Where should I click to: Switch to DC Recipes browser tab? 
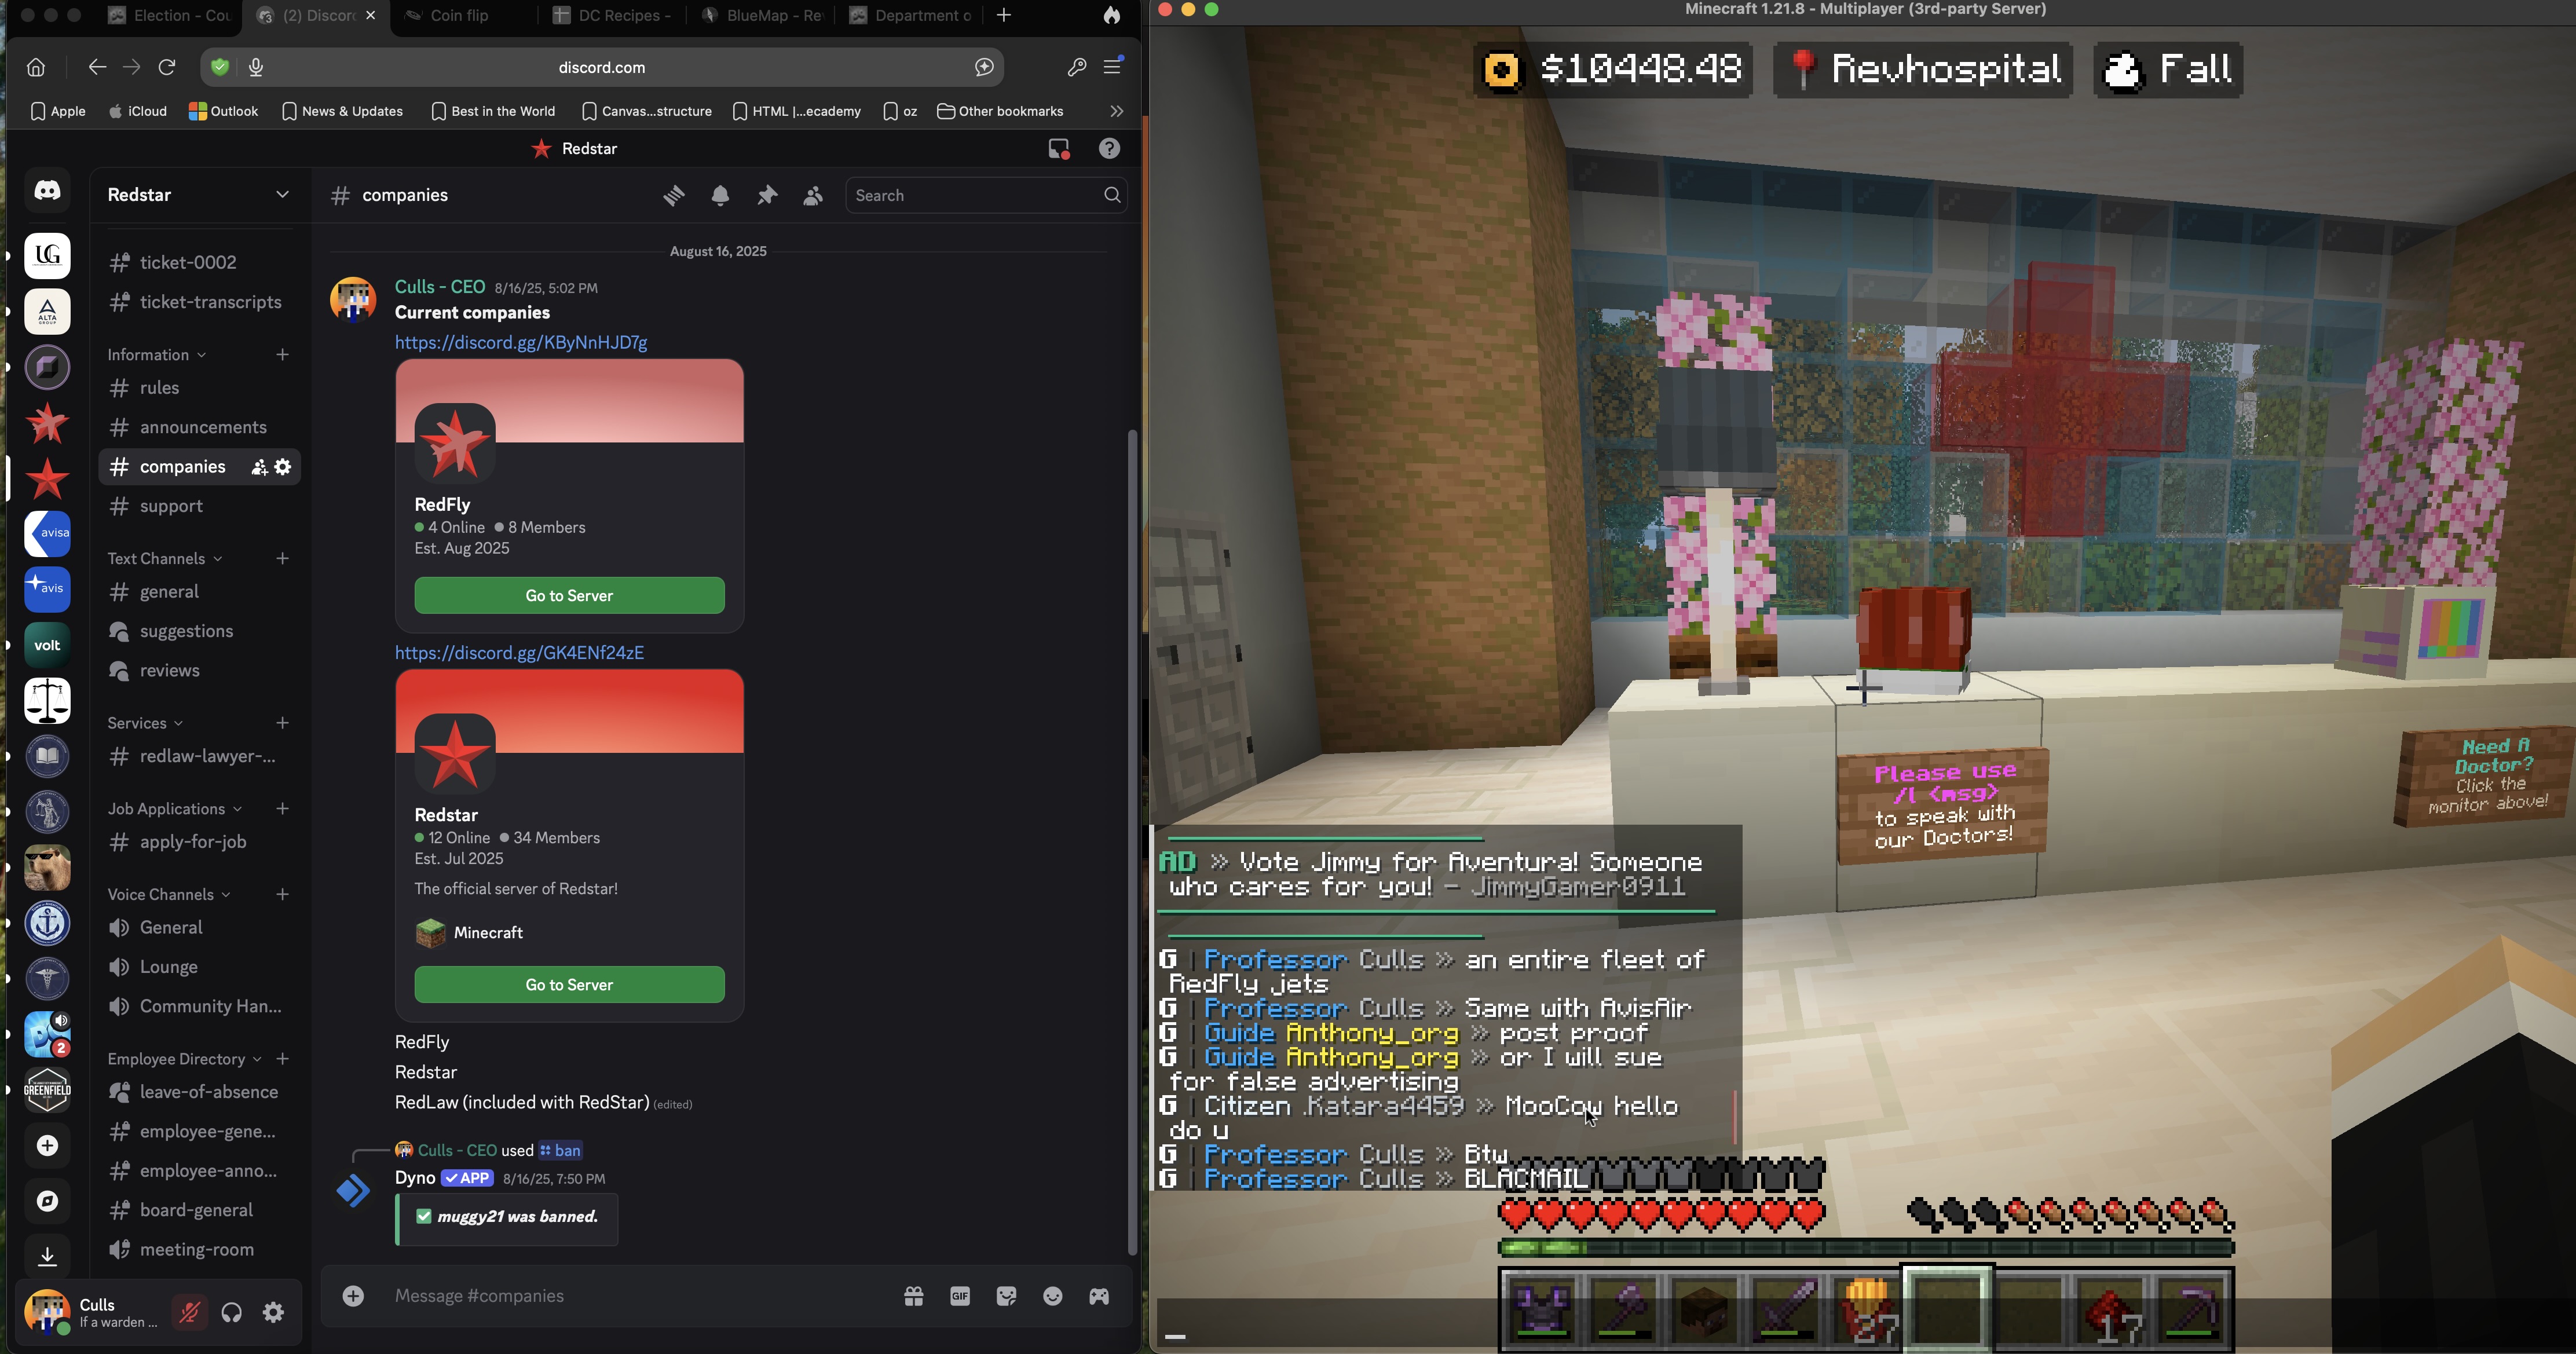(x=613, y=16)
